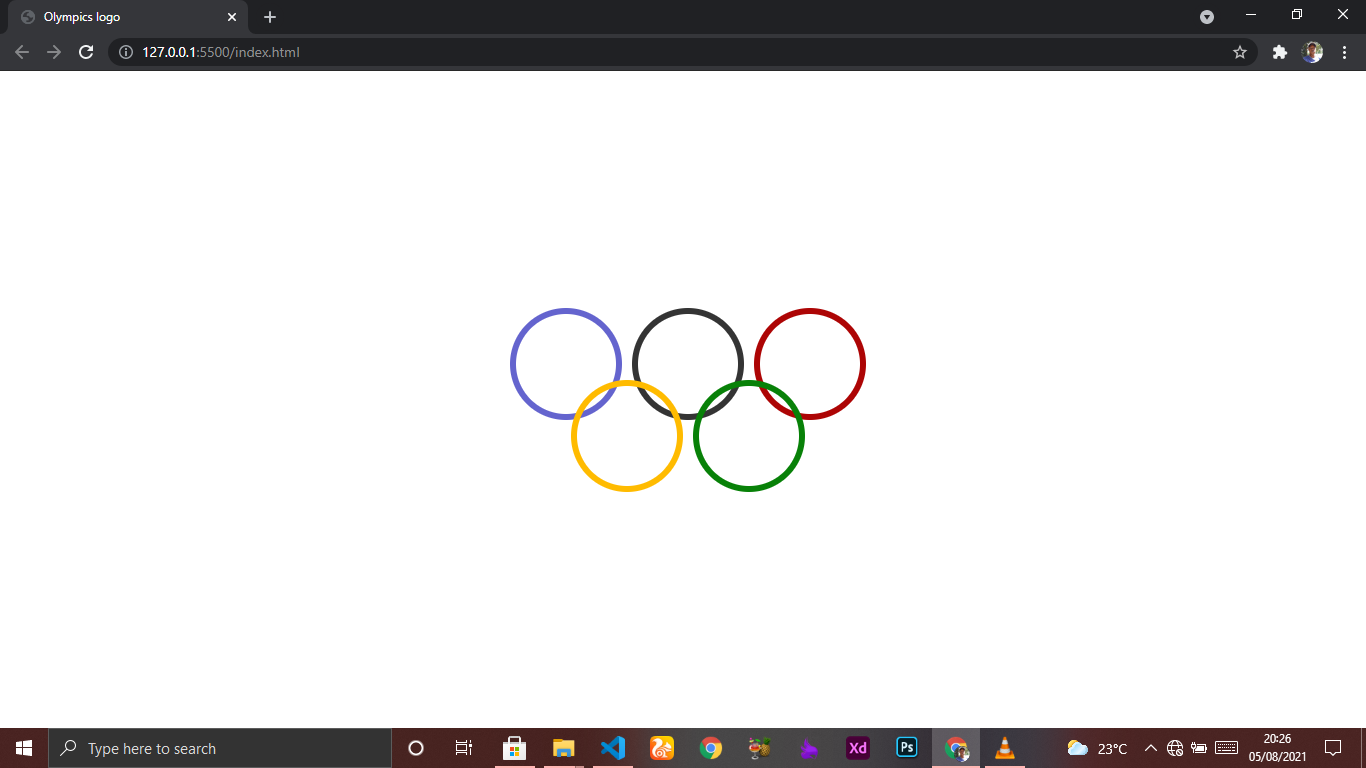Reload the index.html page
The height and width of the screenshot is (768, 1366).
pos(85,52)
